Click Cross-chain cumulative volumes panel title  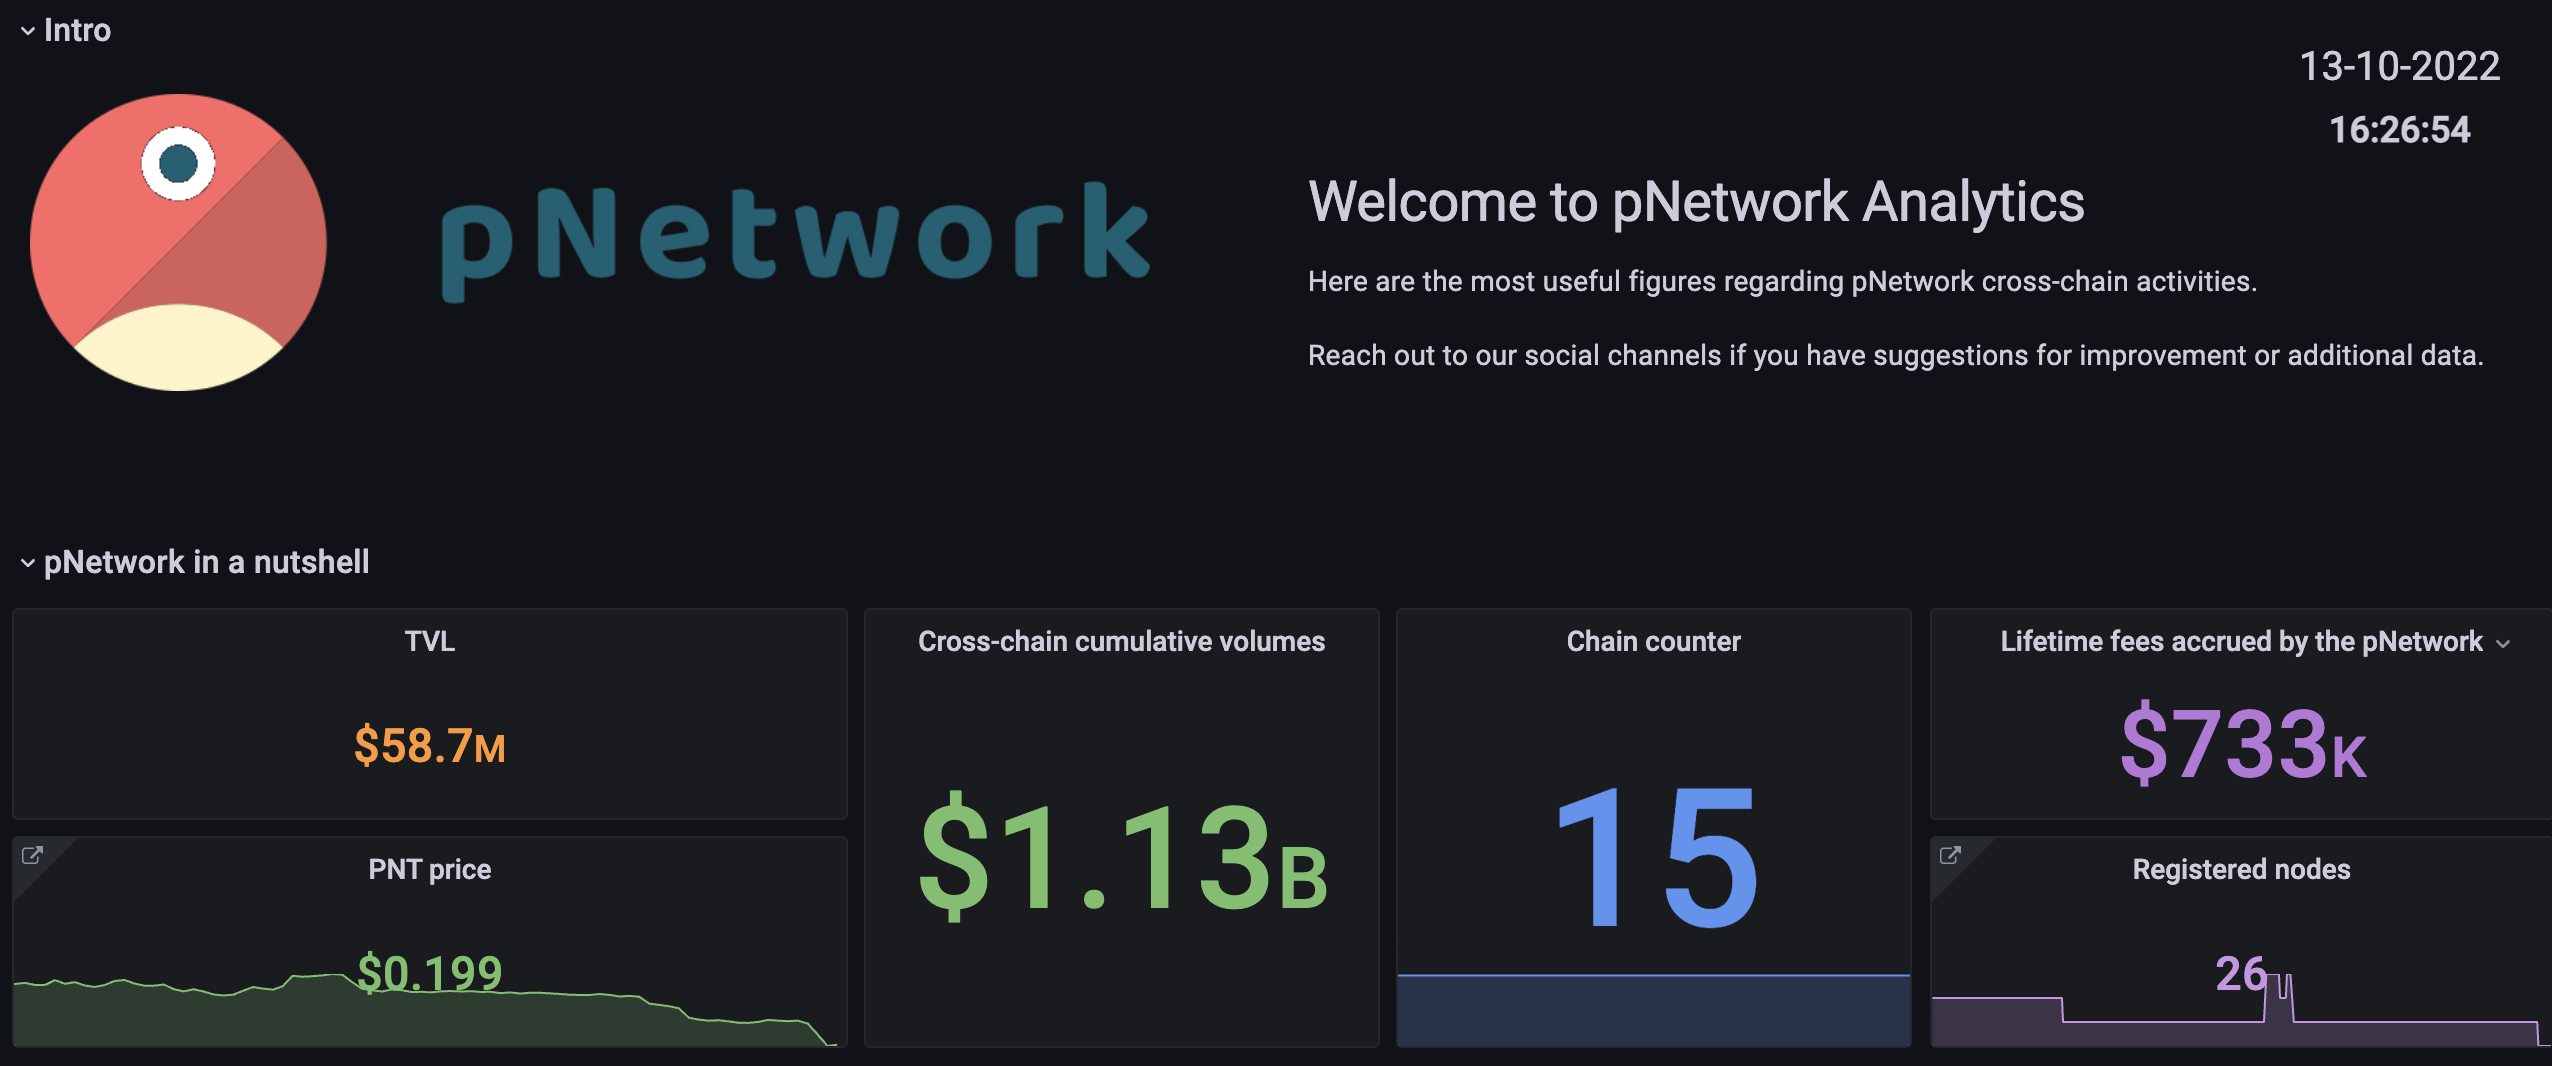pos(1121,641)
